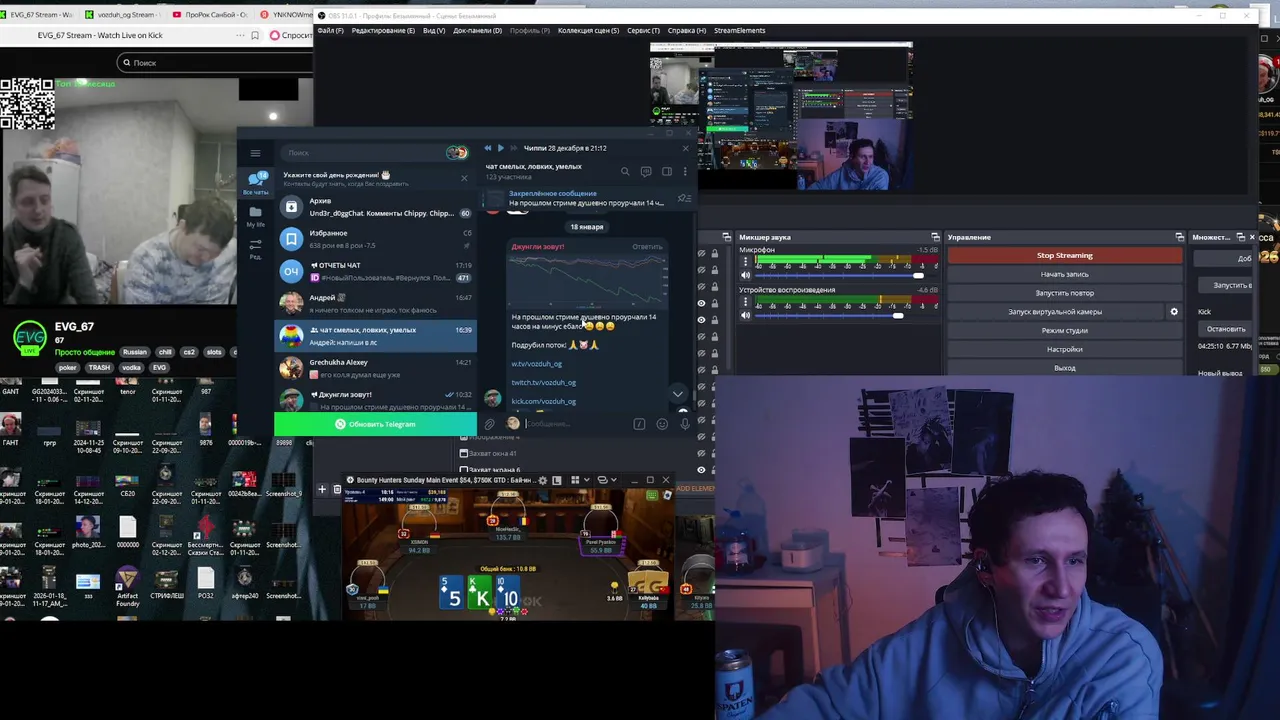Image resolution: width=1280 pixels, height=720 pixels.
Task: Jump to bottom of Telegram chat with arrow
Action: [x=677, y=394]
